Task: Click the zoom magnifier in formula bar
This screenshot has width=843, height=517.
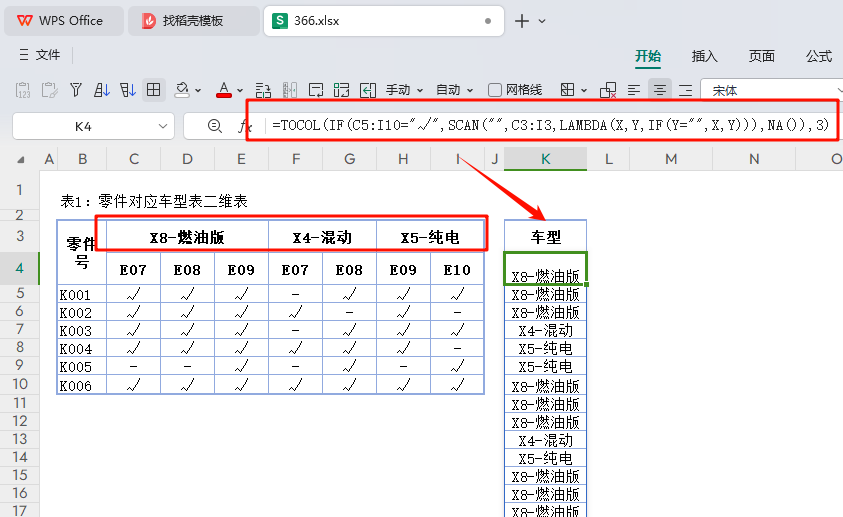Action: pos(215,126)
